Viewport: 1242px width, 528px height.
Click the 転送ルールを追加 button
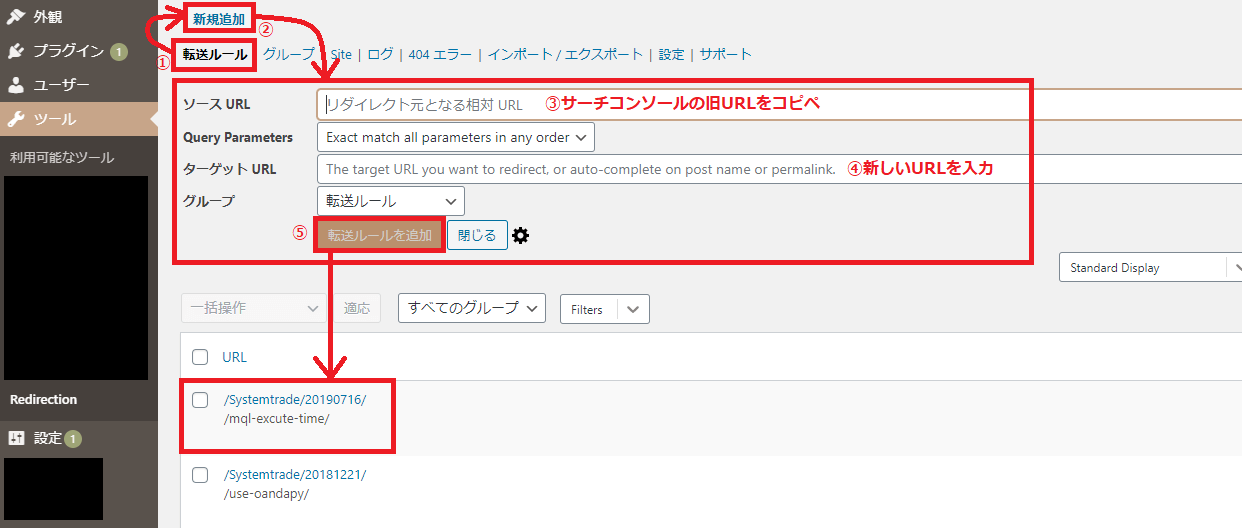[x=380, y=235]
